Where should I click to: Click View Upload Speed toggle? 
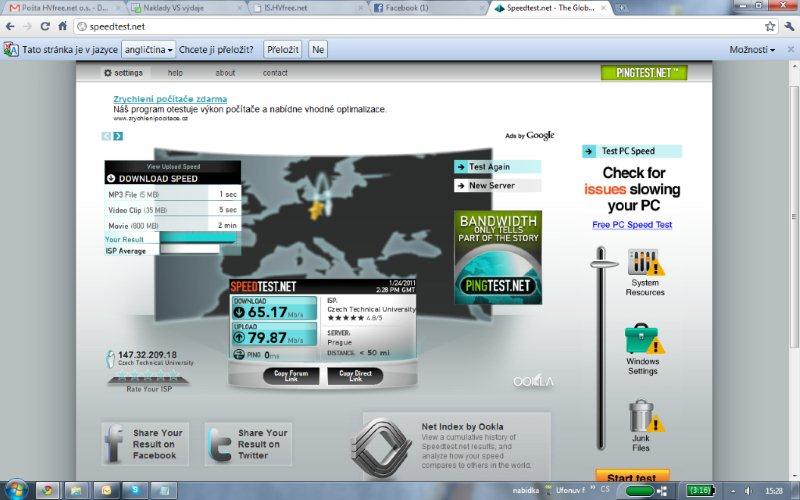tap(173, 166)
